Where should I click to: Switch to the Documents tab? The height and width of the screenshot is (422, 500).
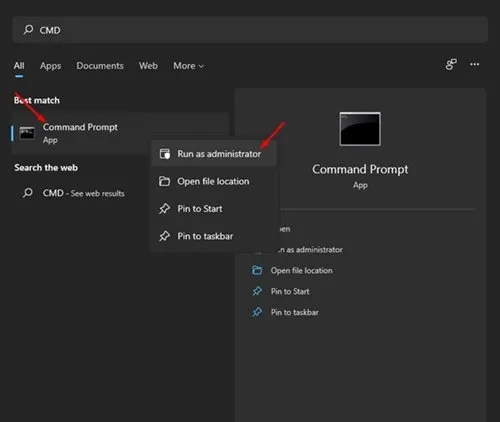[x=100, y=66]
